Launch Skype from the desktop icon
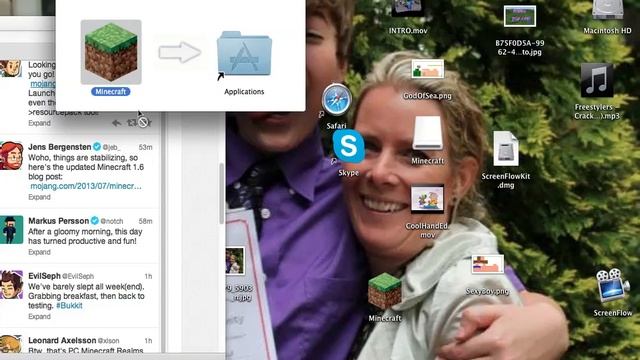Image resolution: width=640 pixels, height=360 pixels. [x=349, y=147]
